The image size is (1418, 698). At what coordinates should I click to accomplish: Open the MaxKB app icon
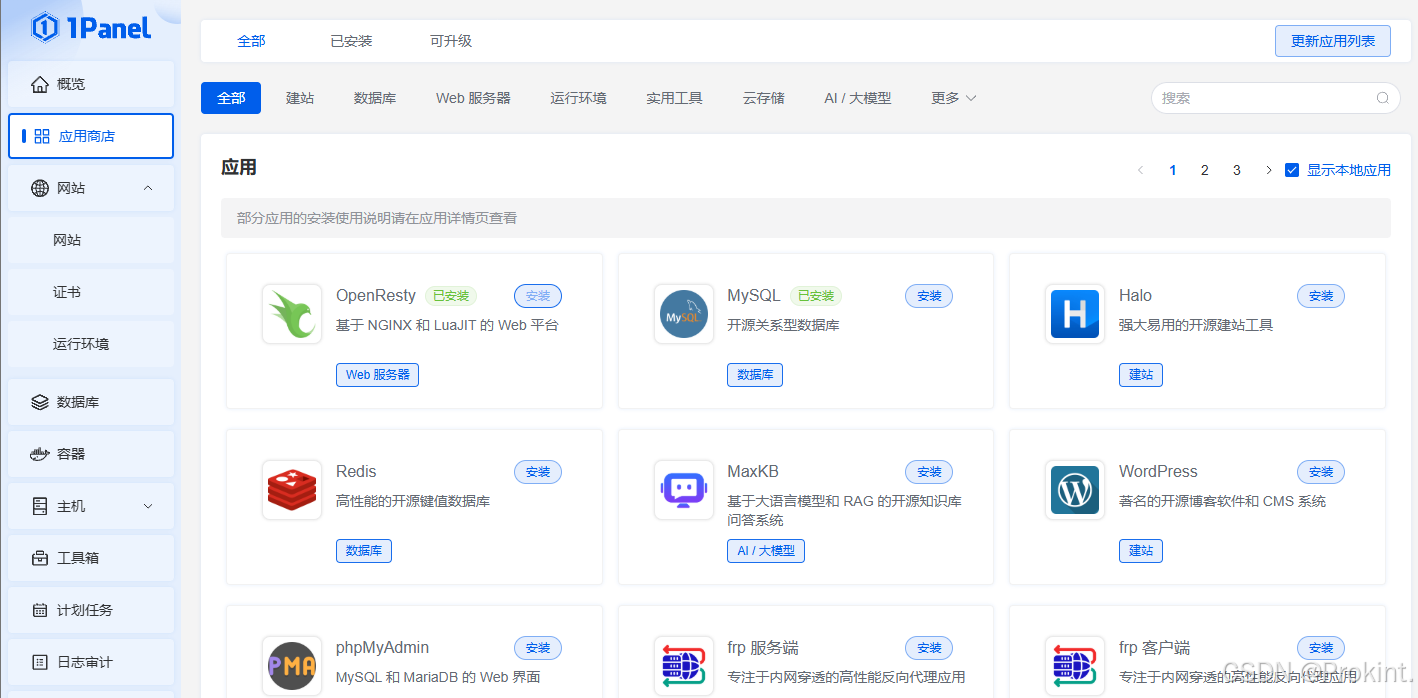pos(684,490)
